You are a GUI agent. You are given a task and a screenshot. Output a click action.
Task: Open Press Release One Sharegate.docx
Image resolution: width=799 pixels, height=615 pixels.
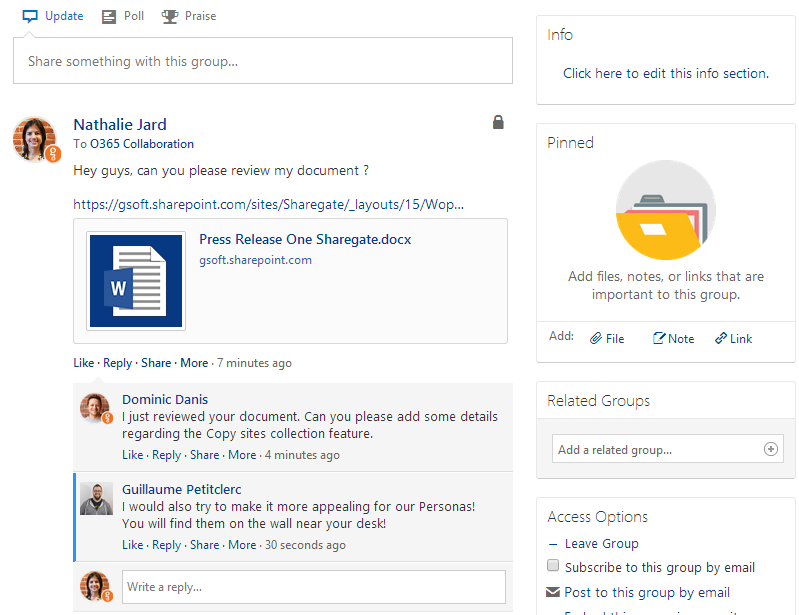pyautogui.click(x=305, y=239)
